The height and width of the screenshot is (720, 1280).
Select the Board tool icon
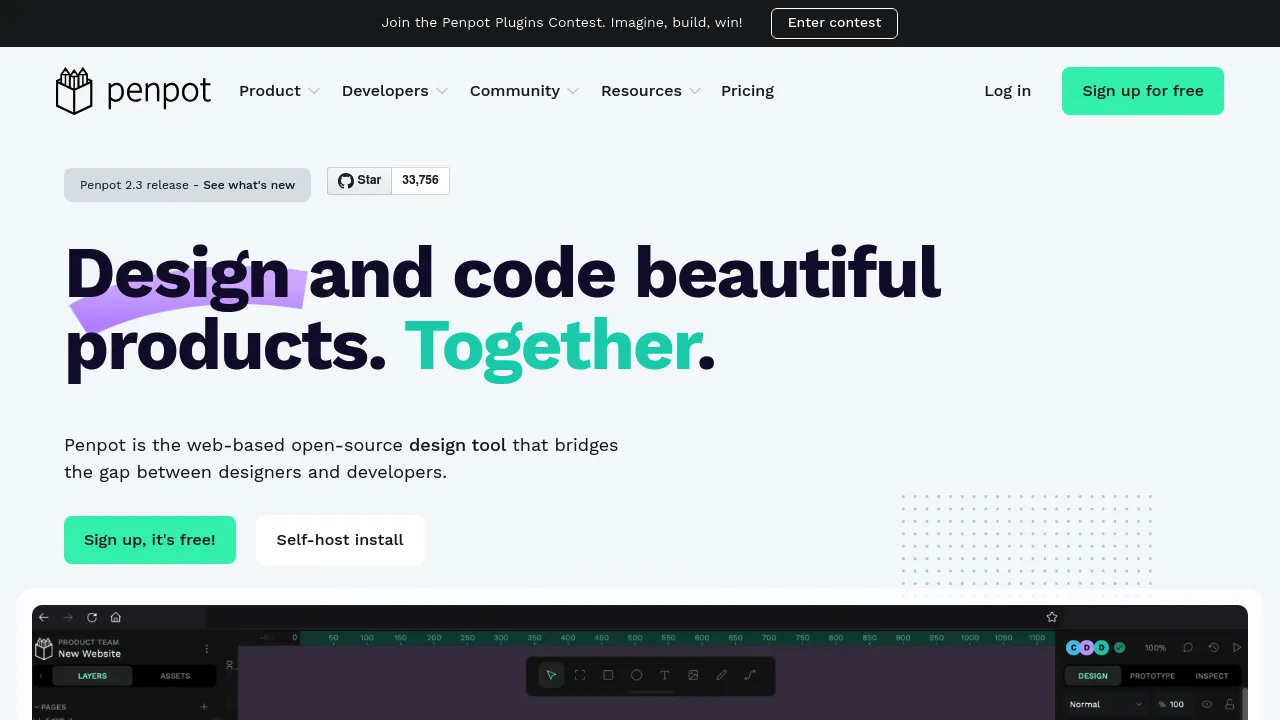coord(579,675)
